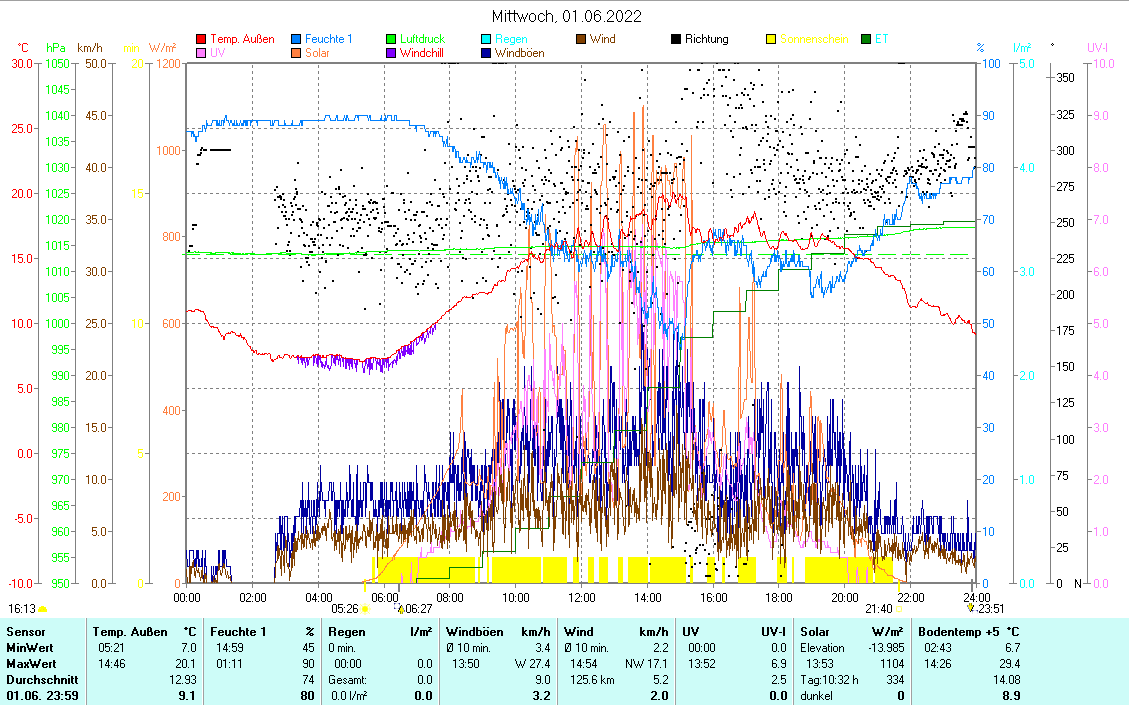Click the green Luftdruck legend square
This screenshot has height=705, width=1129.
392,40
